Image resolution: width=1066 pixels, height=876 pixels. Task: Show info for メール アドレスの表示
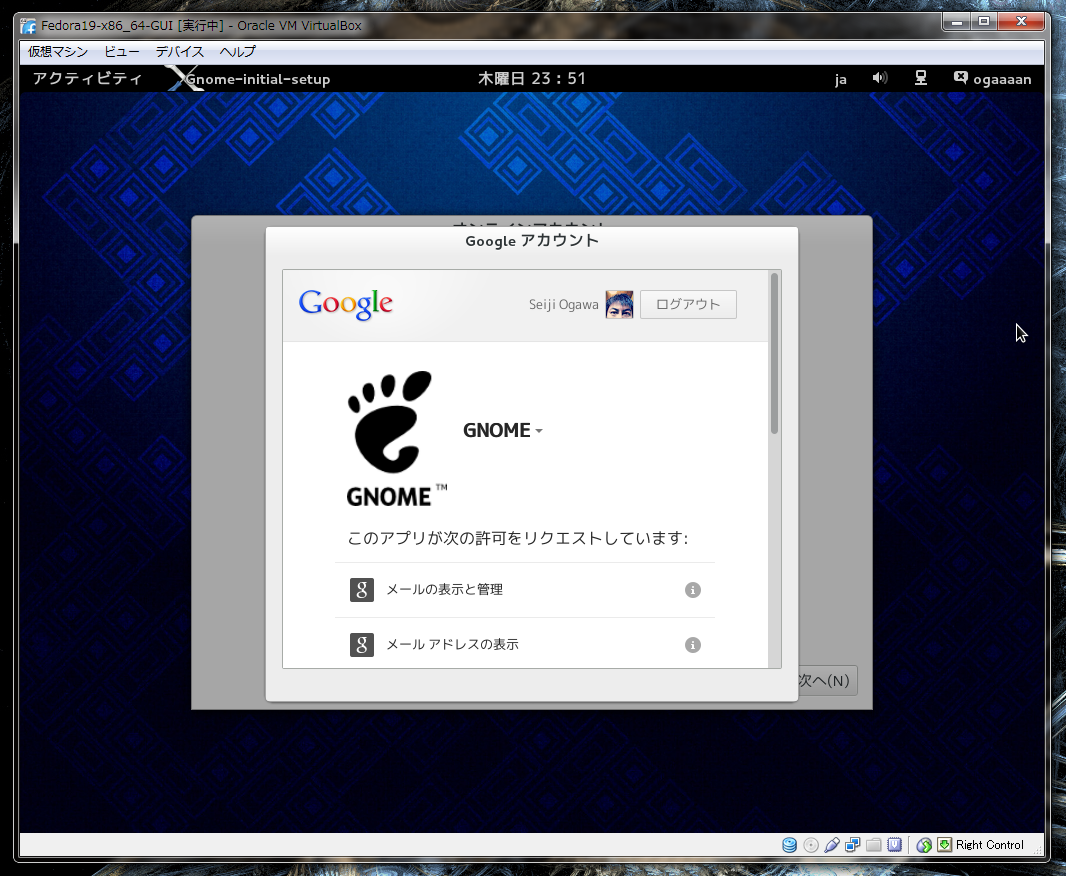(693, 645)
